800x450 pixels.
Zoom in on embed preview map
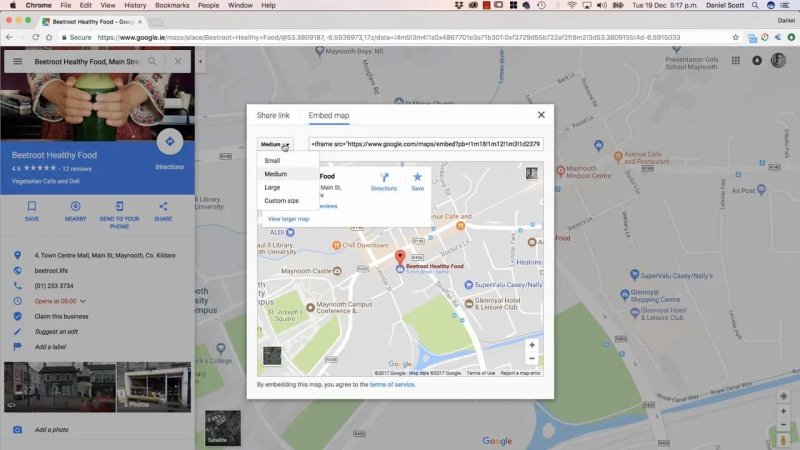pyautogui.click(x=532, y=345)
